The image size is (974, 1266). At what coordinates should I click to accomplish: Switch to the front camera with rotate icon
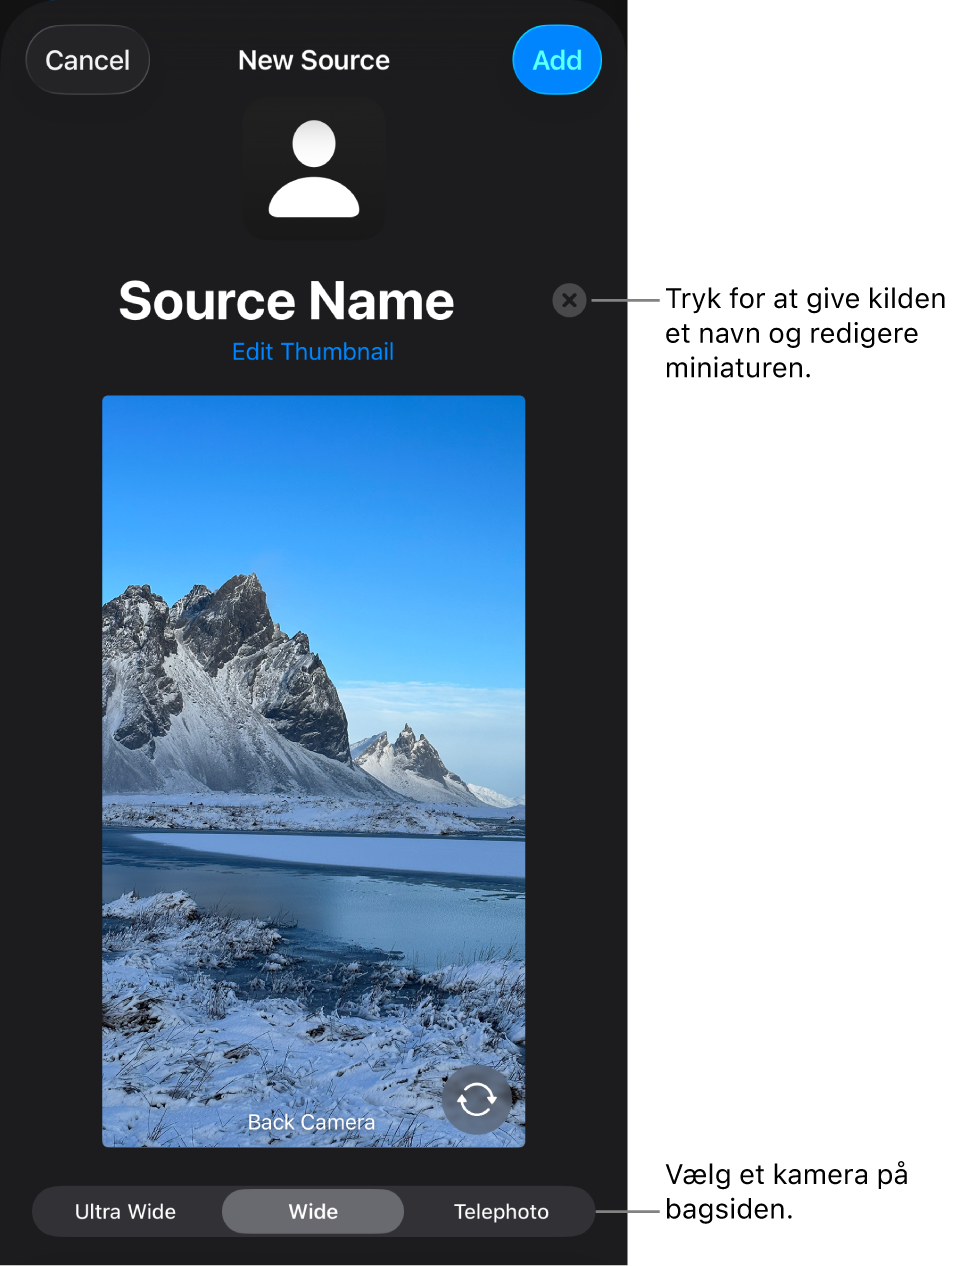477,1100
